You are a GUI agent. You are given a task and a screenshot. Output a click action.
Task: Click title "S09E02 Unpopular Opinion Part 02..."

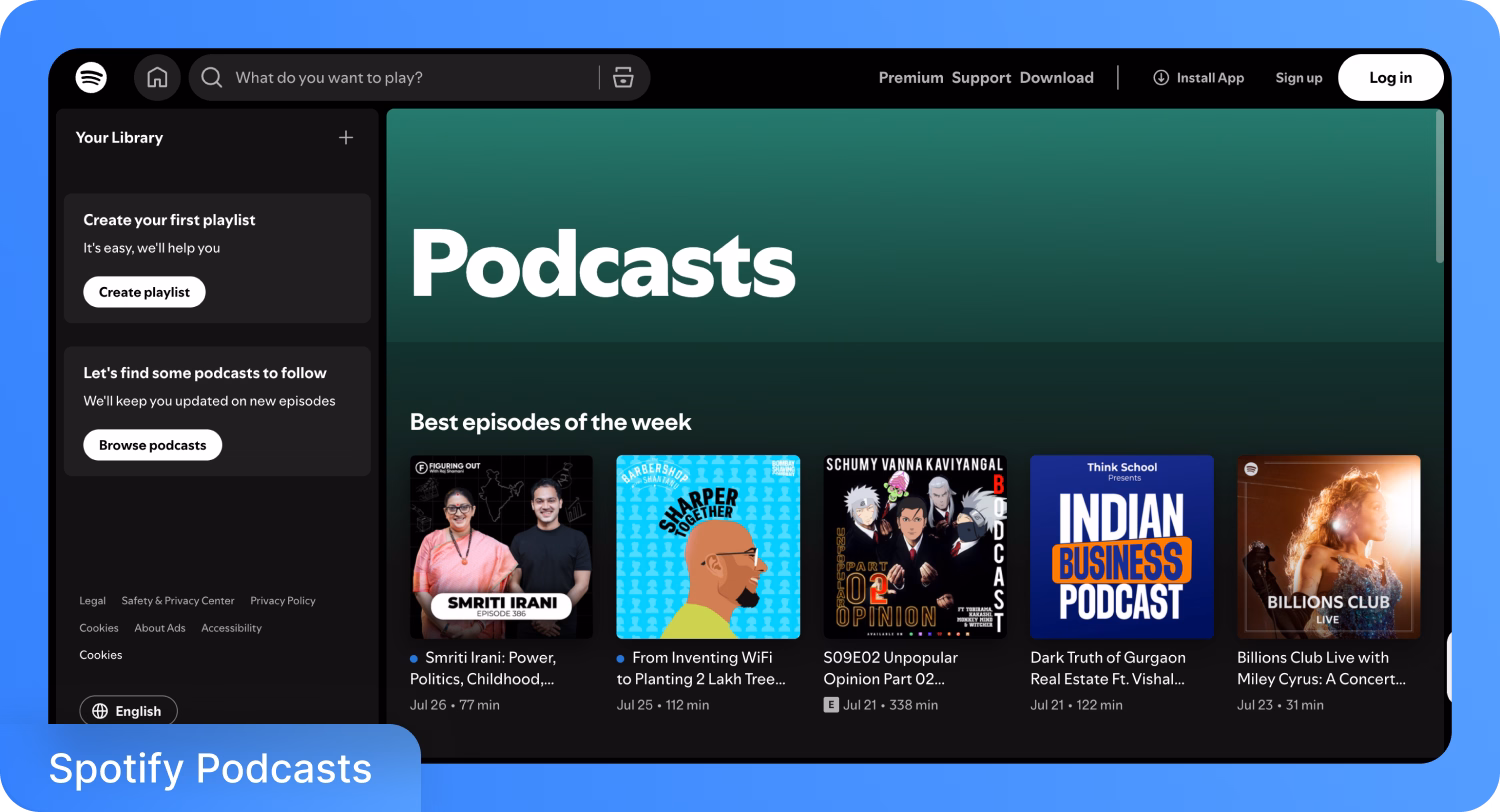click(890, 668)
